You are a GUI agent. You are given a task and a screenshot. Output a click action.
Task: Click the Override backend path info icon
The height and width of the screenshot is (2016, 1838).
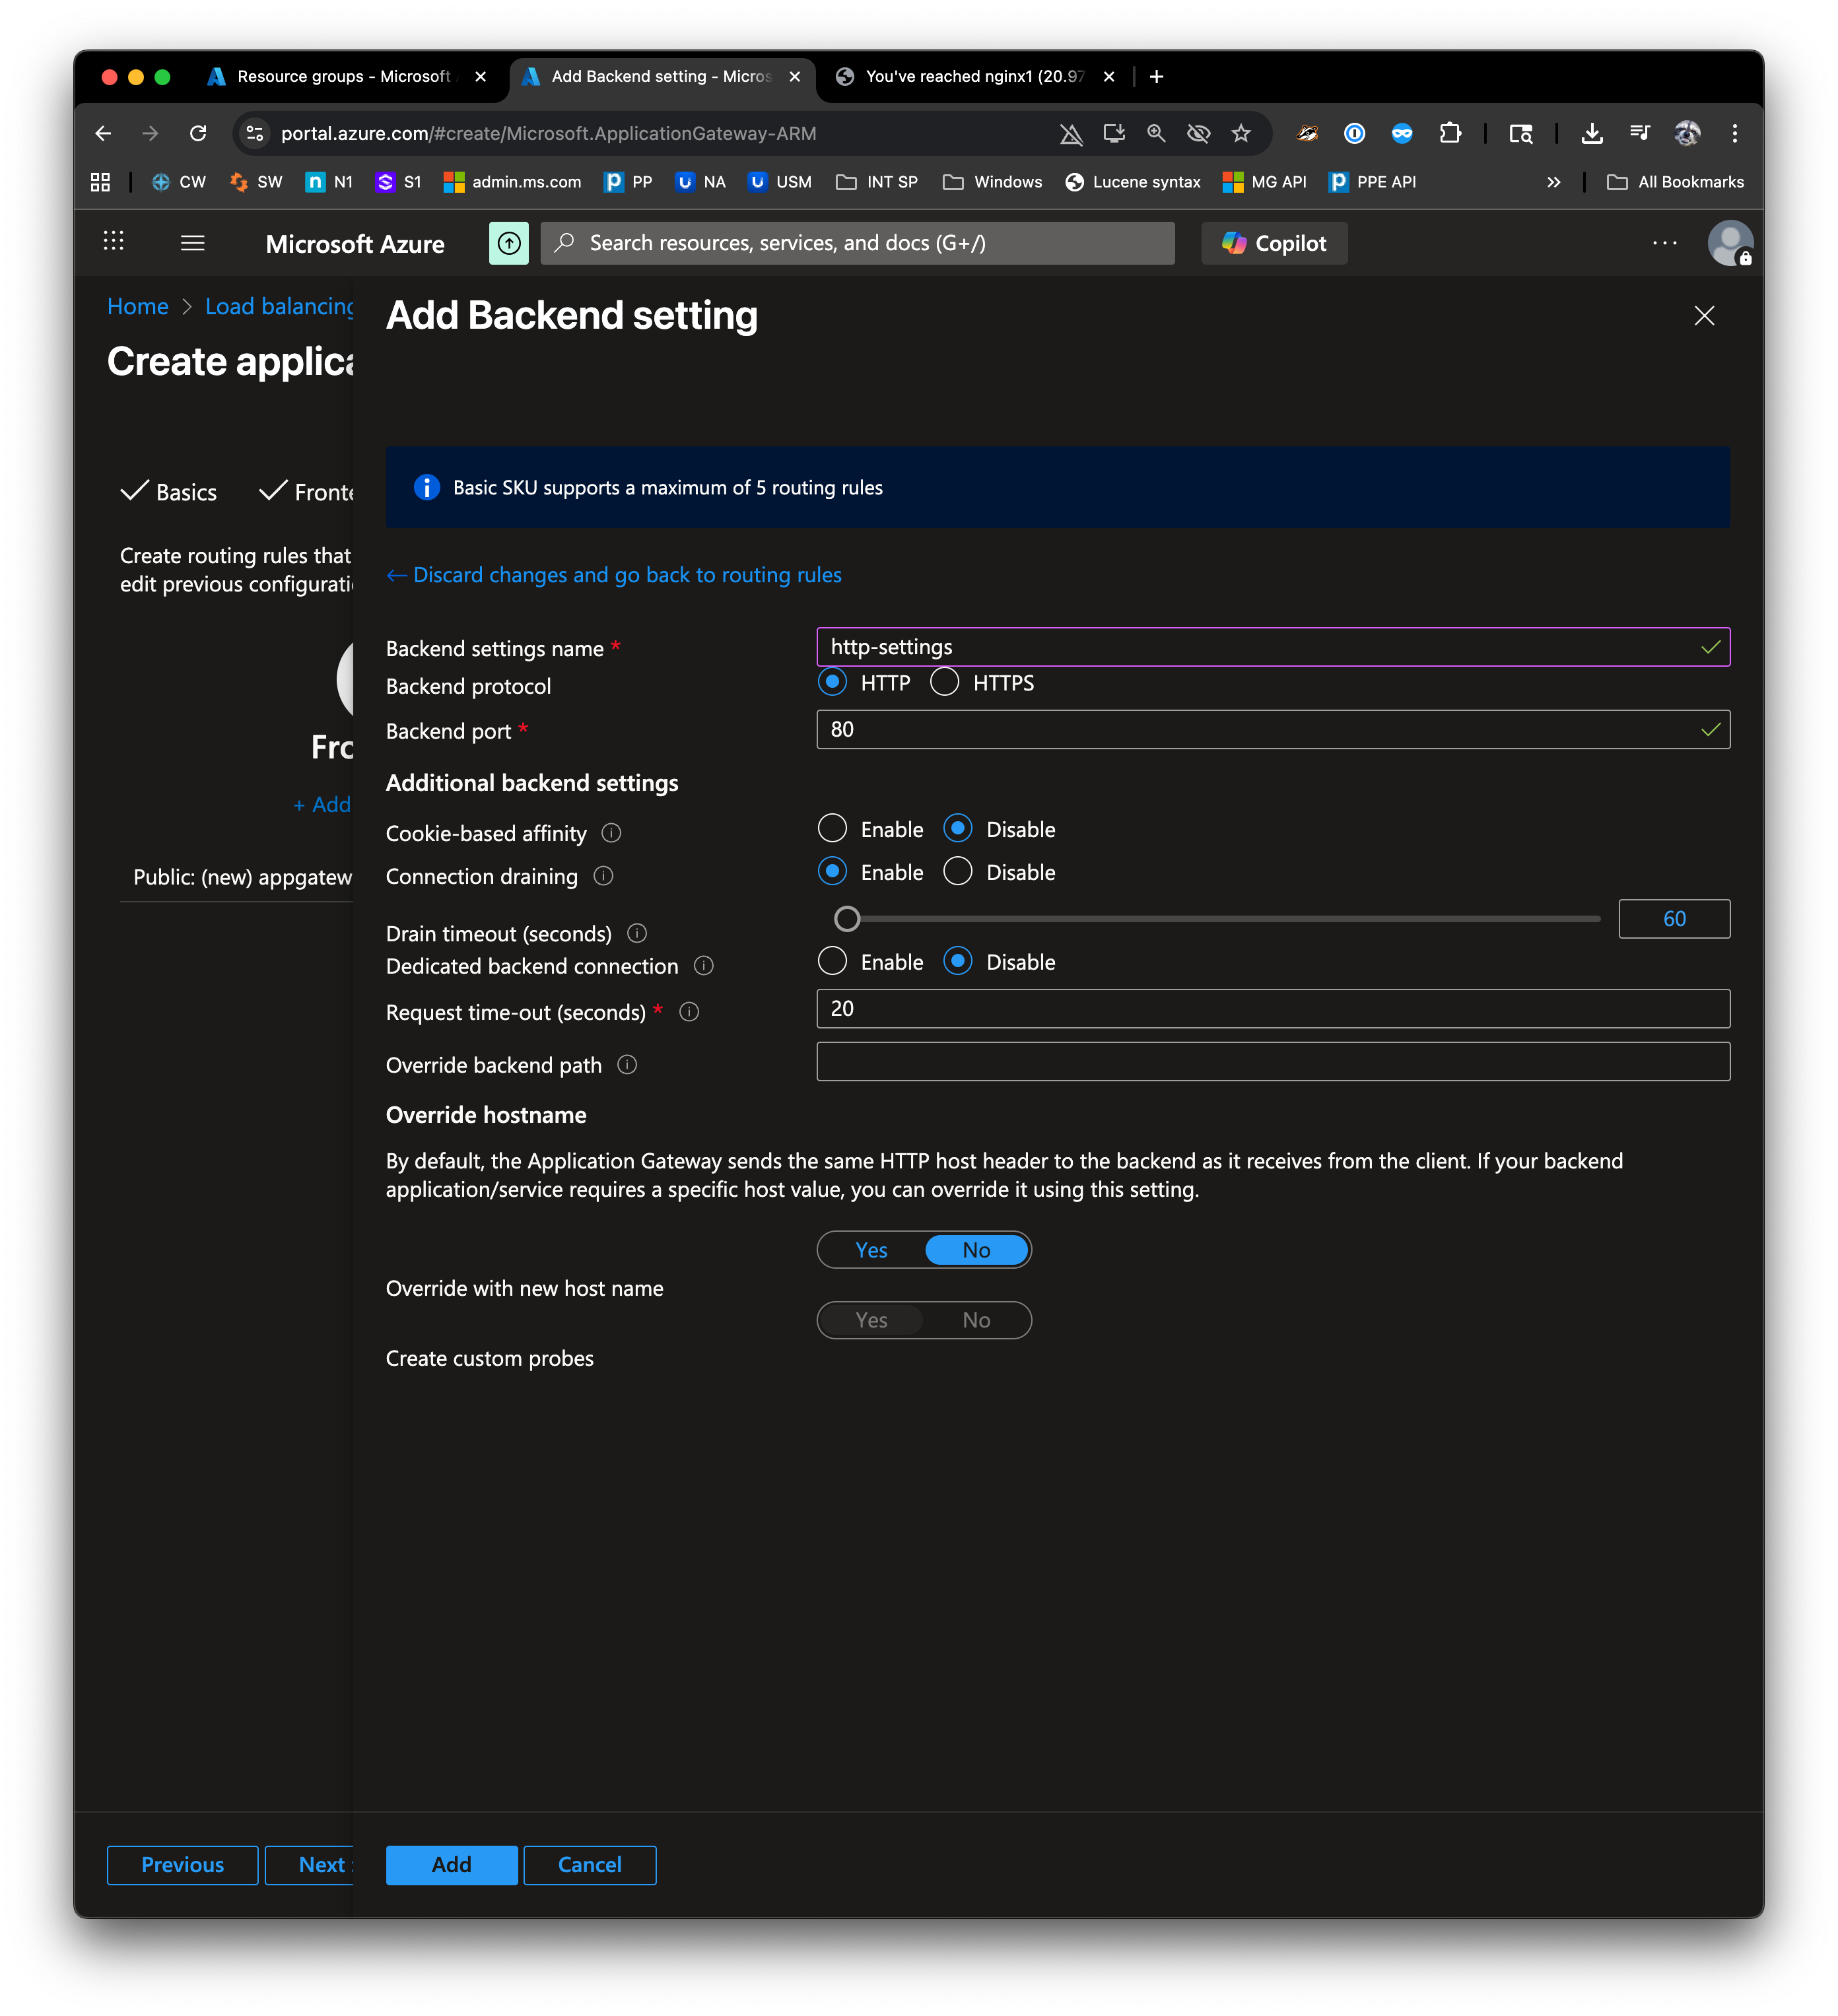(627, 1065)
